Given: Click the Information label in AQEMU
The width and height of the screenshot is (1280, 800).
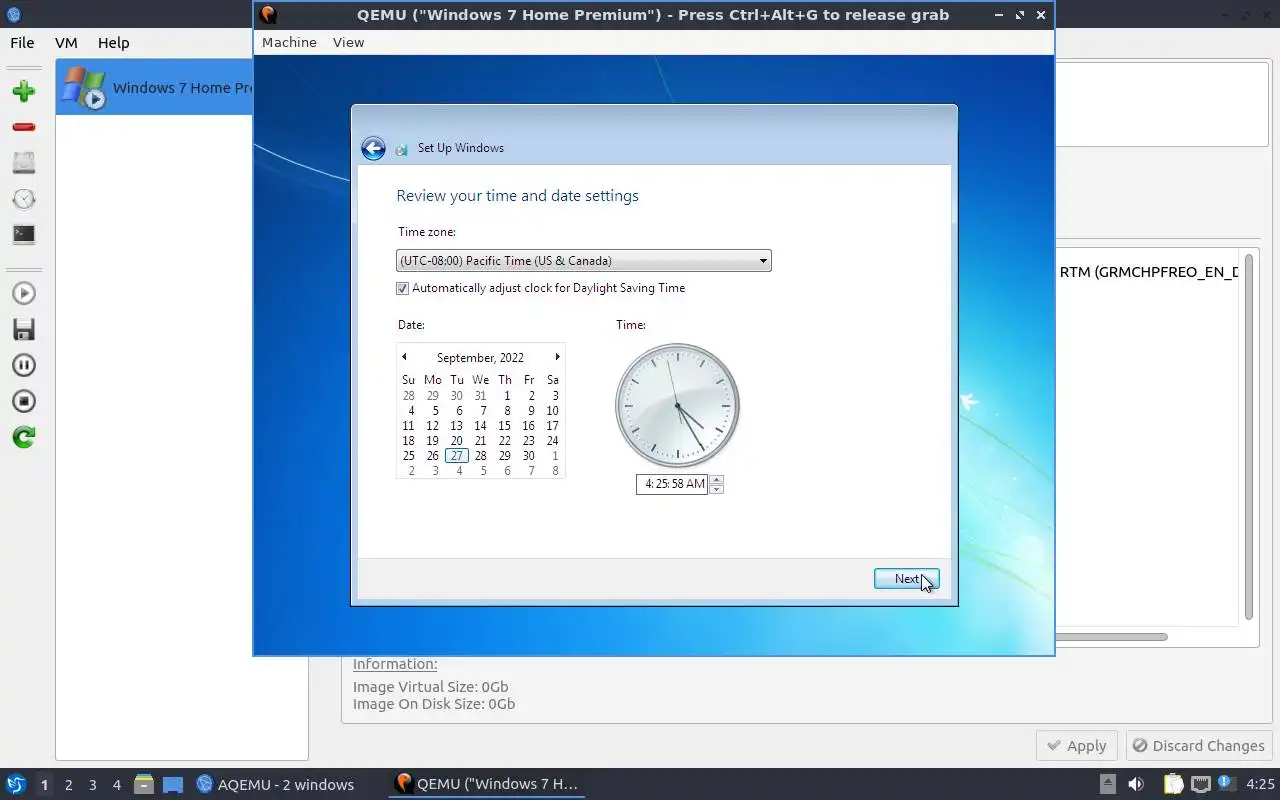Looking at the screenshot, I should (x=395, y=664).
